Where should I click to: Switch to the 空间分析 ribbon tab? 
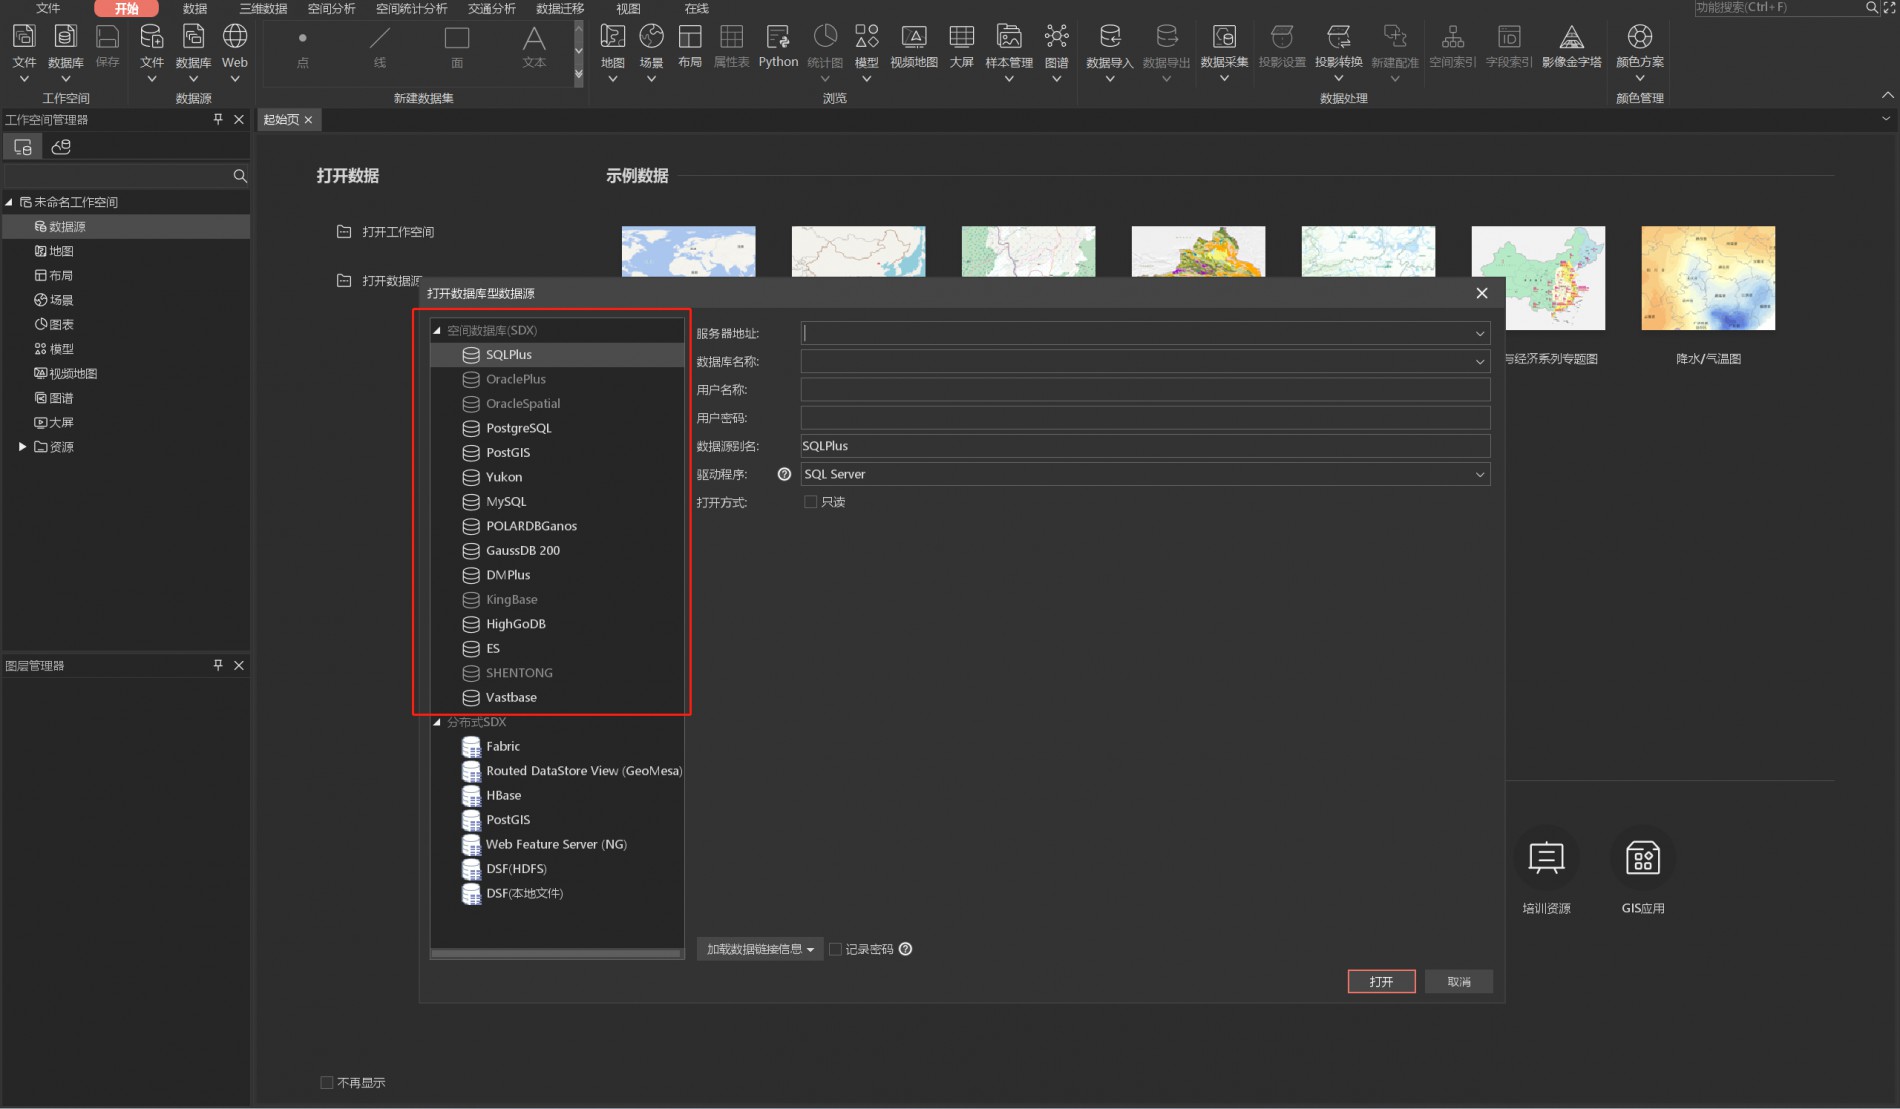[x=331, y=8]
